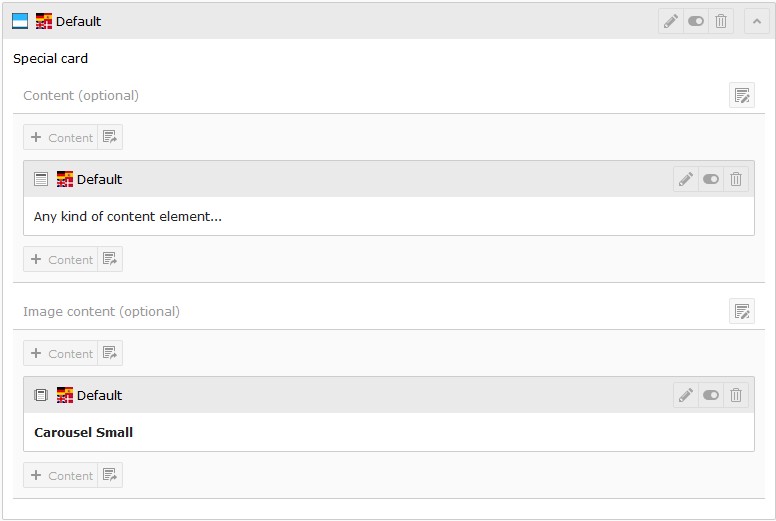Add Content below 'Any kind of content element'
The image size is (776, 521).
pos(60,259)
